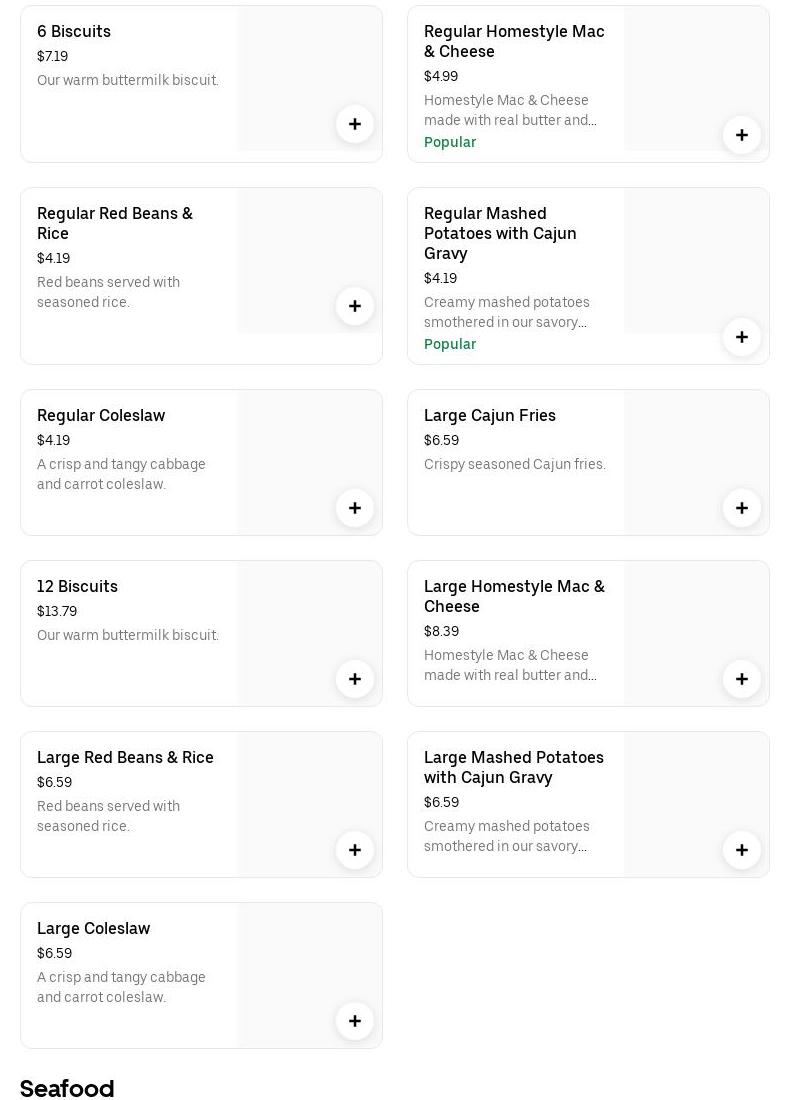This screenshot has width=804, height=1100.
Task: Open 12 Biscuits item name
Action: coord(78,587)
